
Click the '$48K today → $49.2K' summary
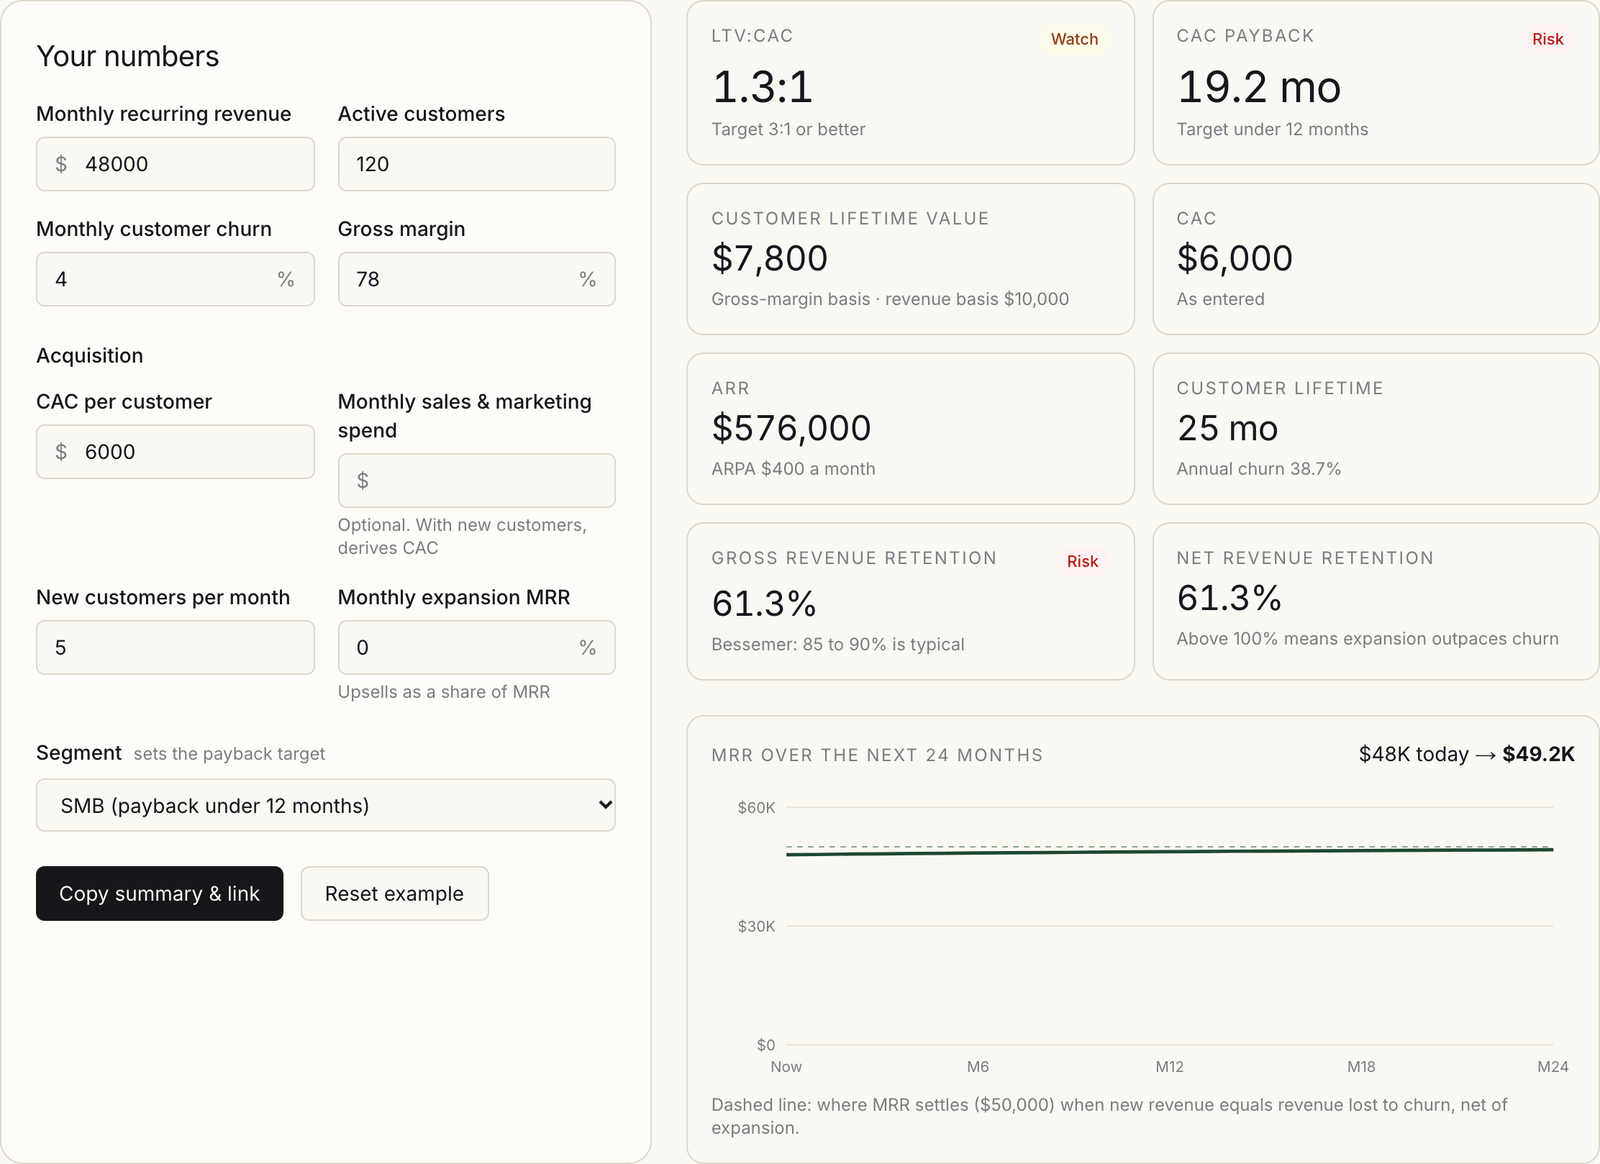coord(1466,754)
